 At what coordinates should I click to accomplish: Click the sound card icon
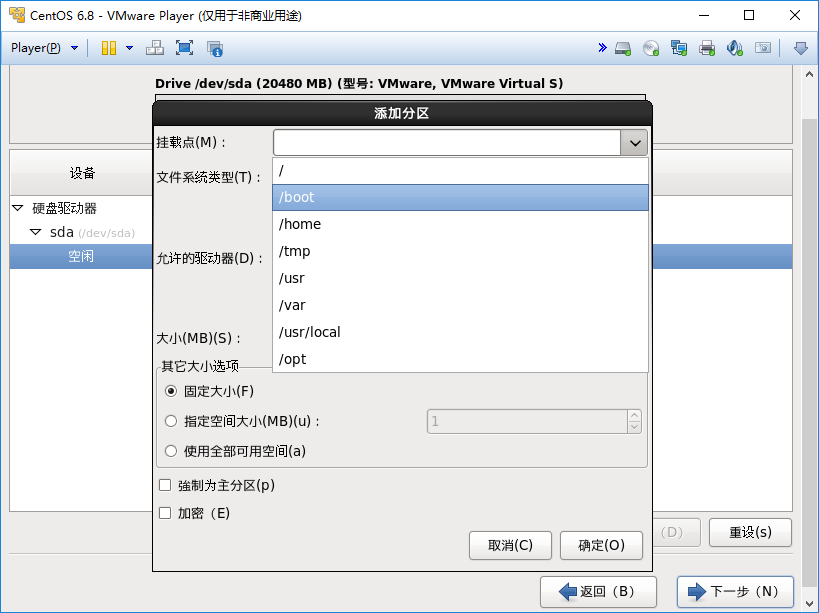[x=734, y=49]
